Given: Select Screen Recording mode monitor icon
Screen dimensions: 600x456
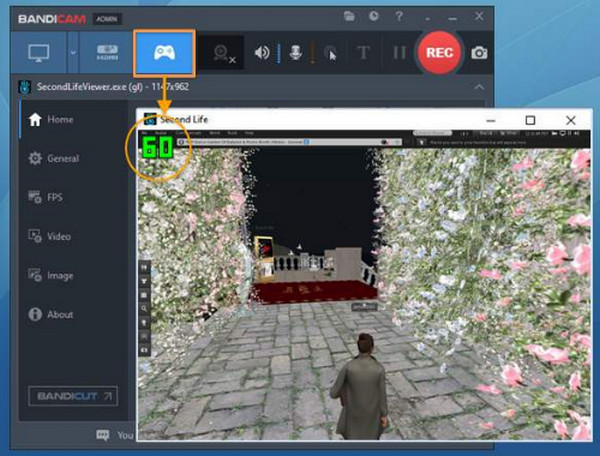Looking at the screenshot, I should pyautogui.click(x=39, y=53).
